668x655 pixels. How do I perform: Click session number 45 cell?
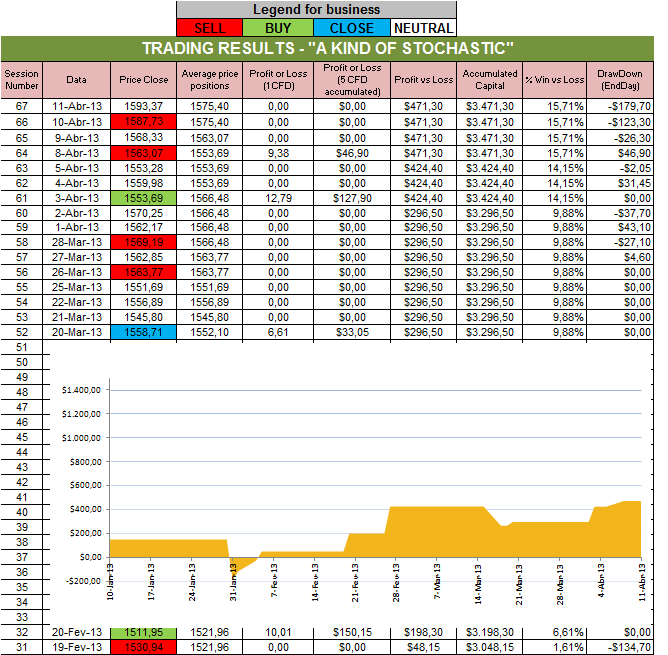coord(22,437)
